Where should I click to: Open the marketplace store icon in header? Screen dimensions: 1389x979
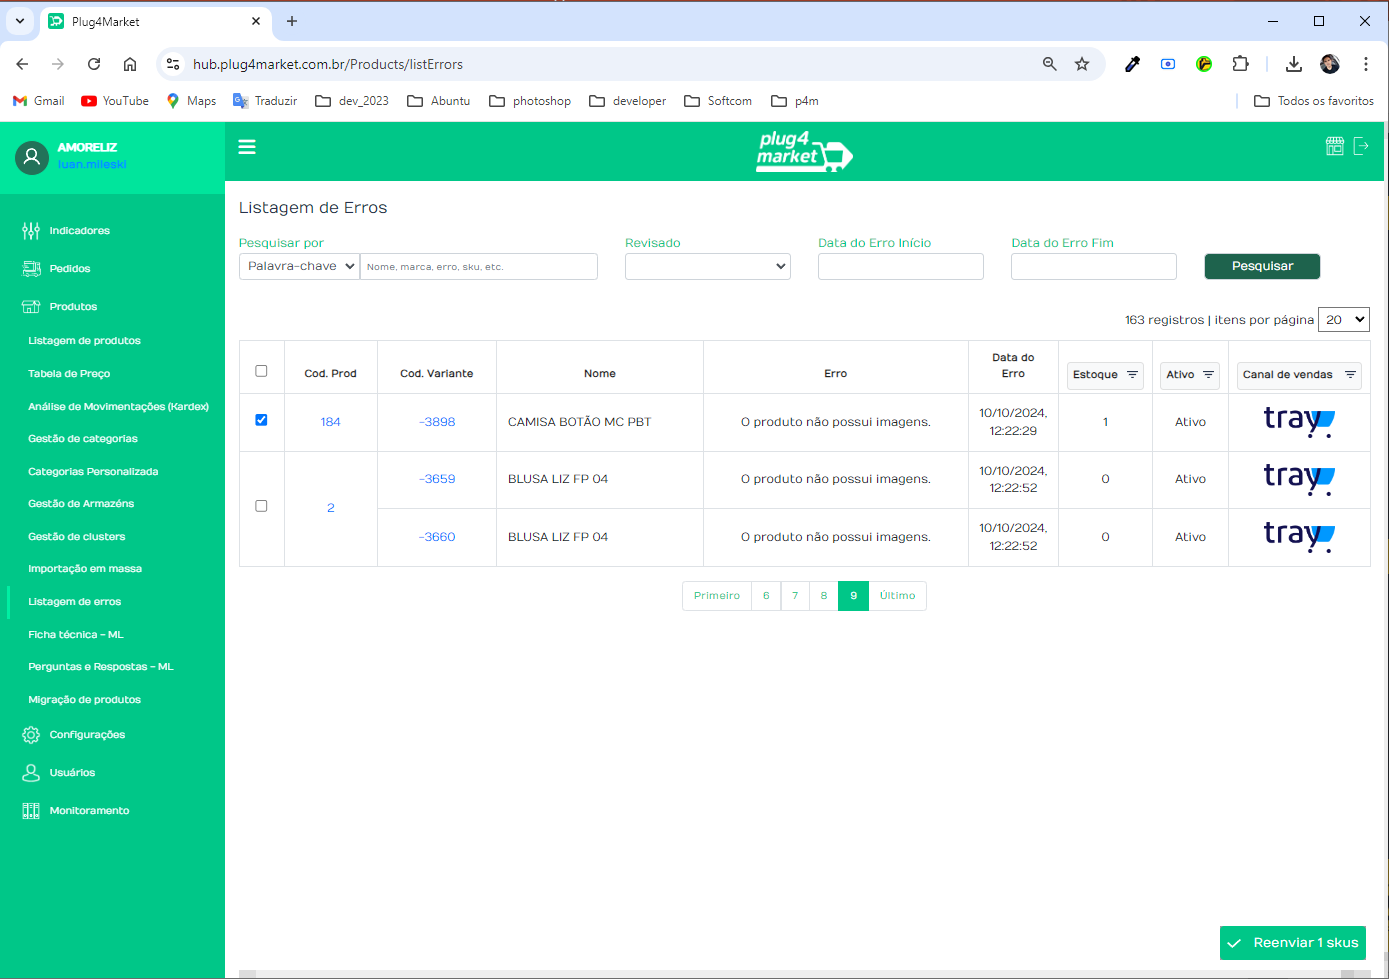(x=1334, y=146)
